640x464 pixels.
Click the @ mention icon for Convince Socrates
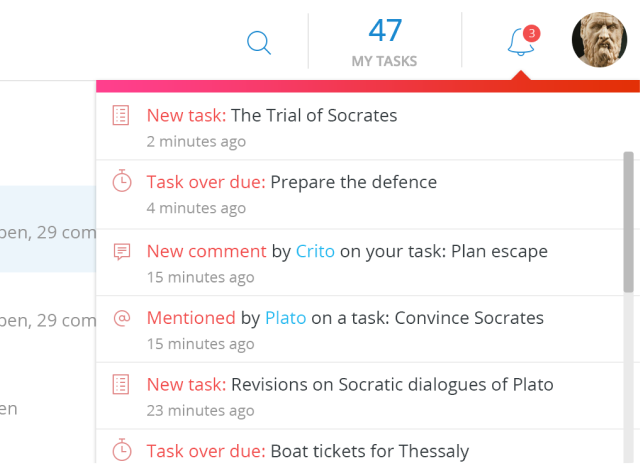(121, 318)
